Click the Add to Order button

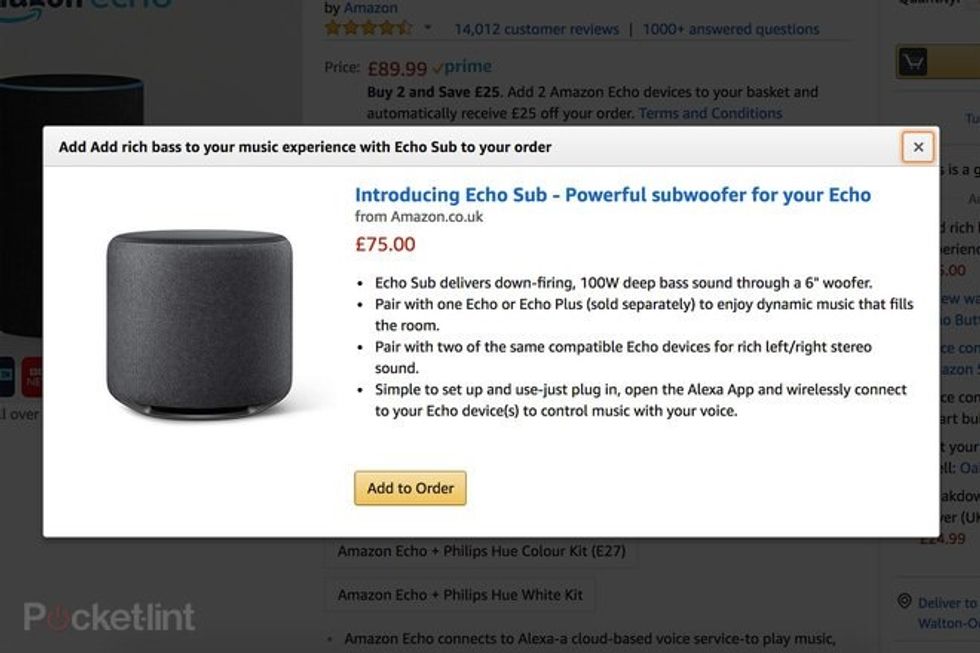(x=409, y=488)
